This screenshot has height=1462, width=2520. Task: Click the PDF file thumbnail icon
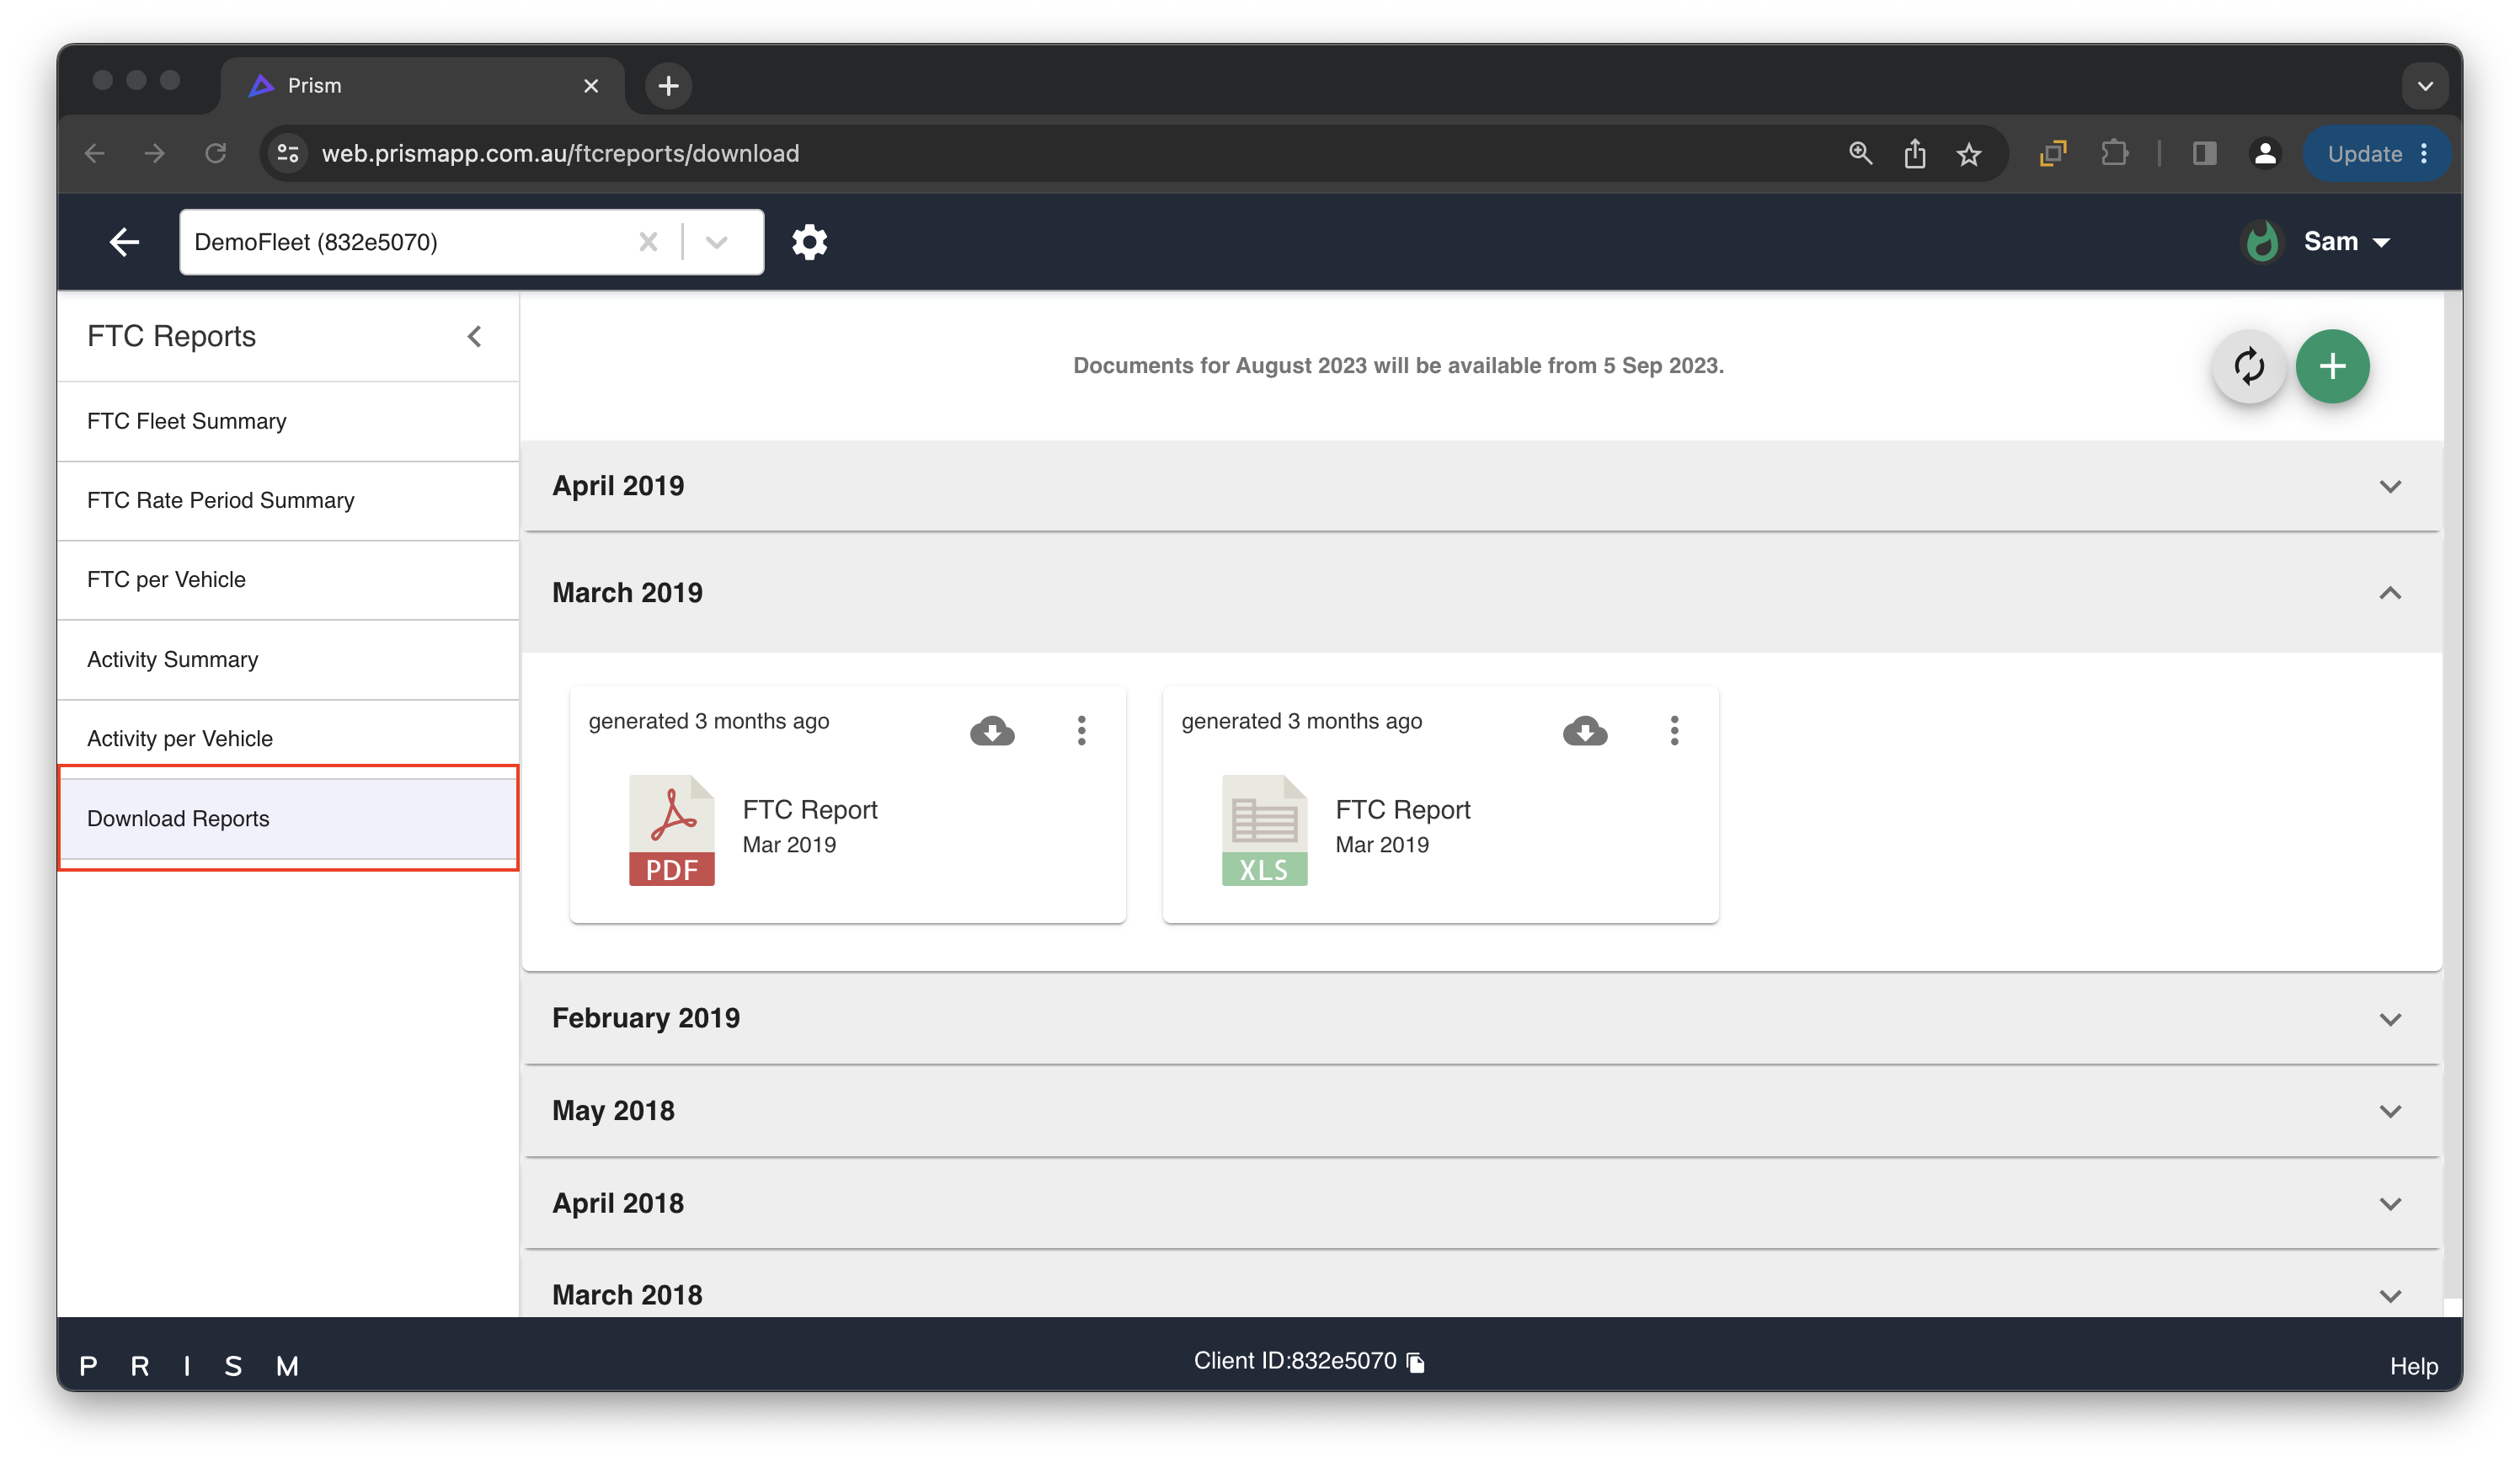(671, 830)
